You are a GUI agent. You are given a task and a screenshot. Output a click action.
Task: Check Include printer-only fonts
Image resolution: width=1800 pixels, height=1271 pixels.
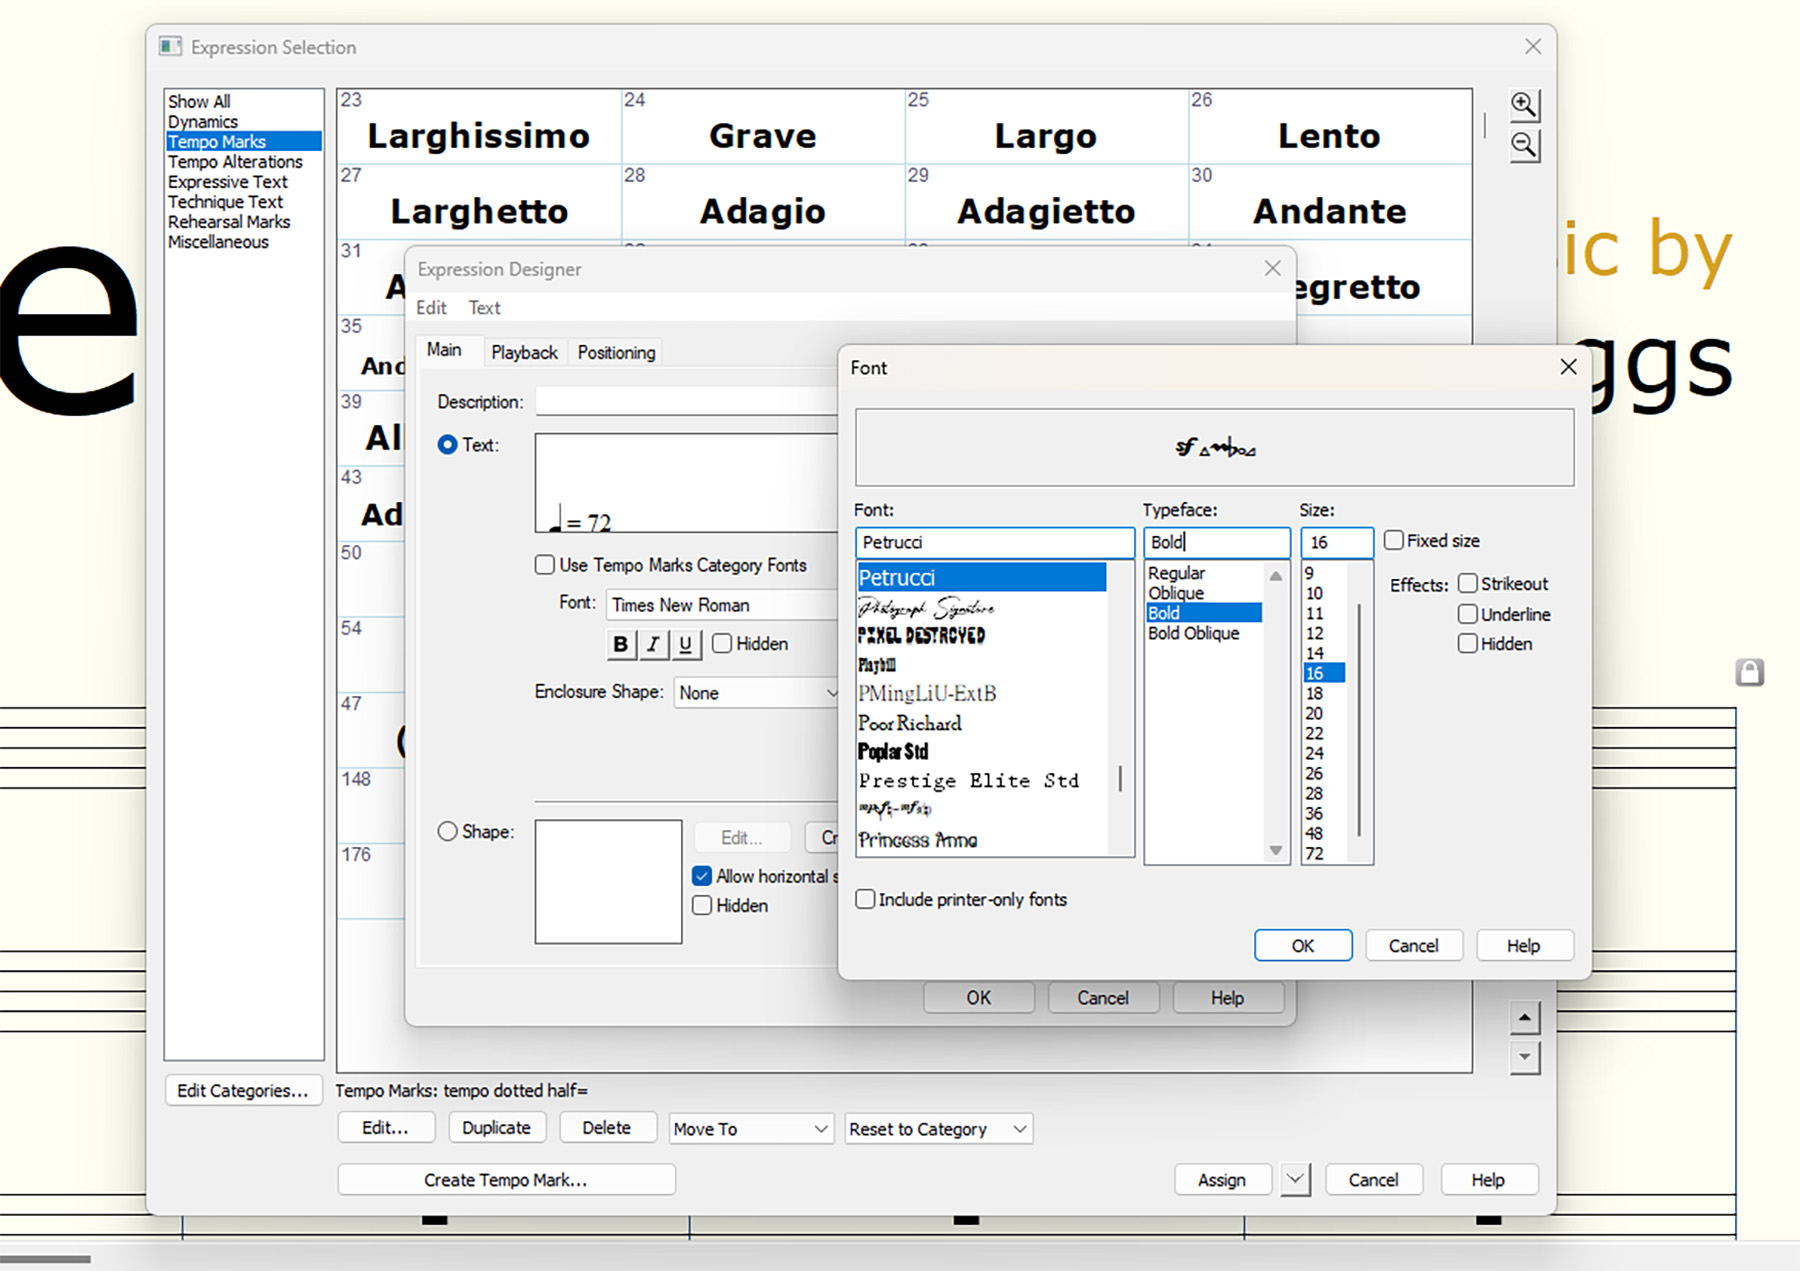click(866, 899)
